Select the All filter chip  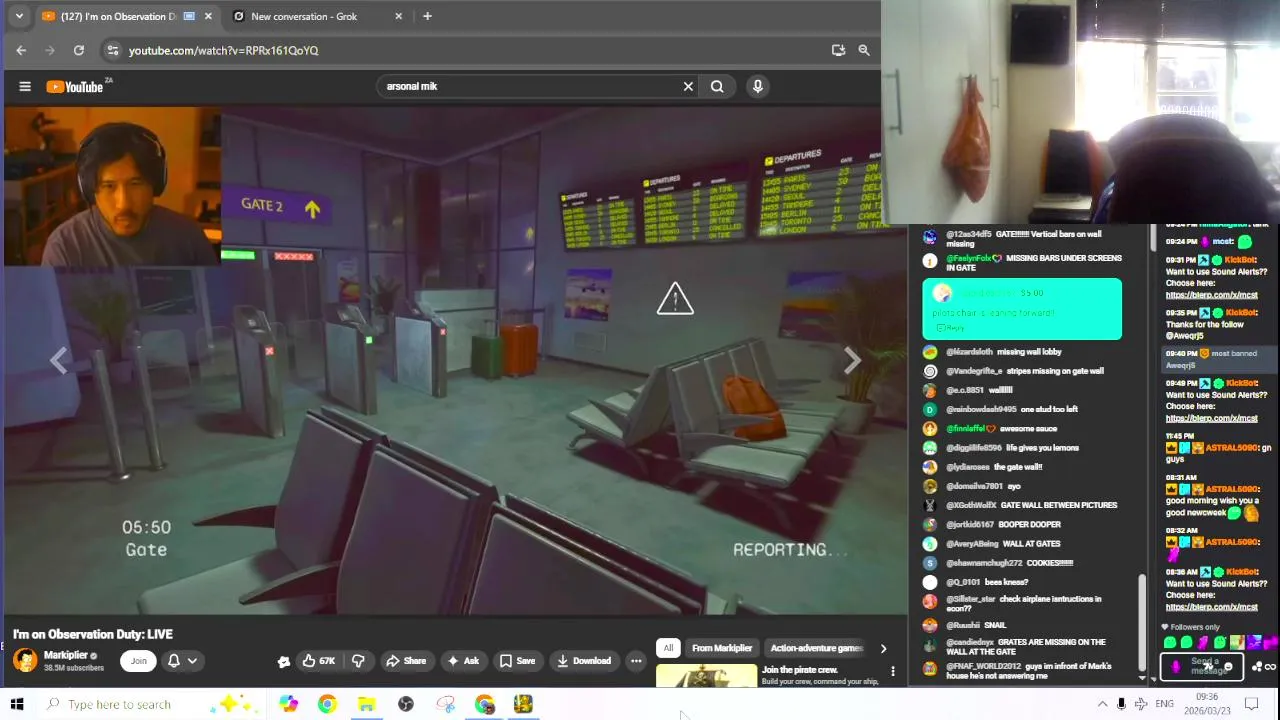click(668, 648)
